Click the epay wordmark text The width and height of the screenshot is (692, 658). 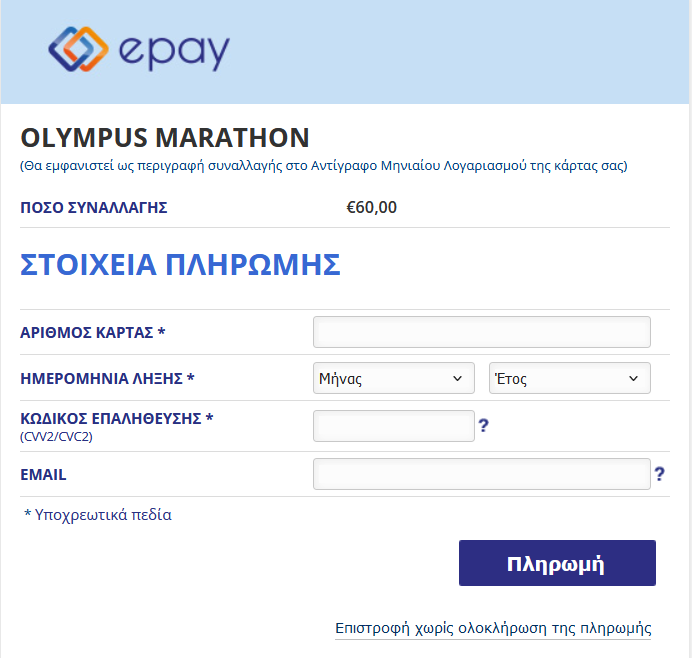[174, 53]
